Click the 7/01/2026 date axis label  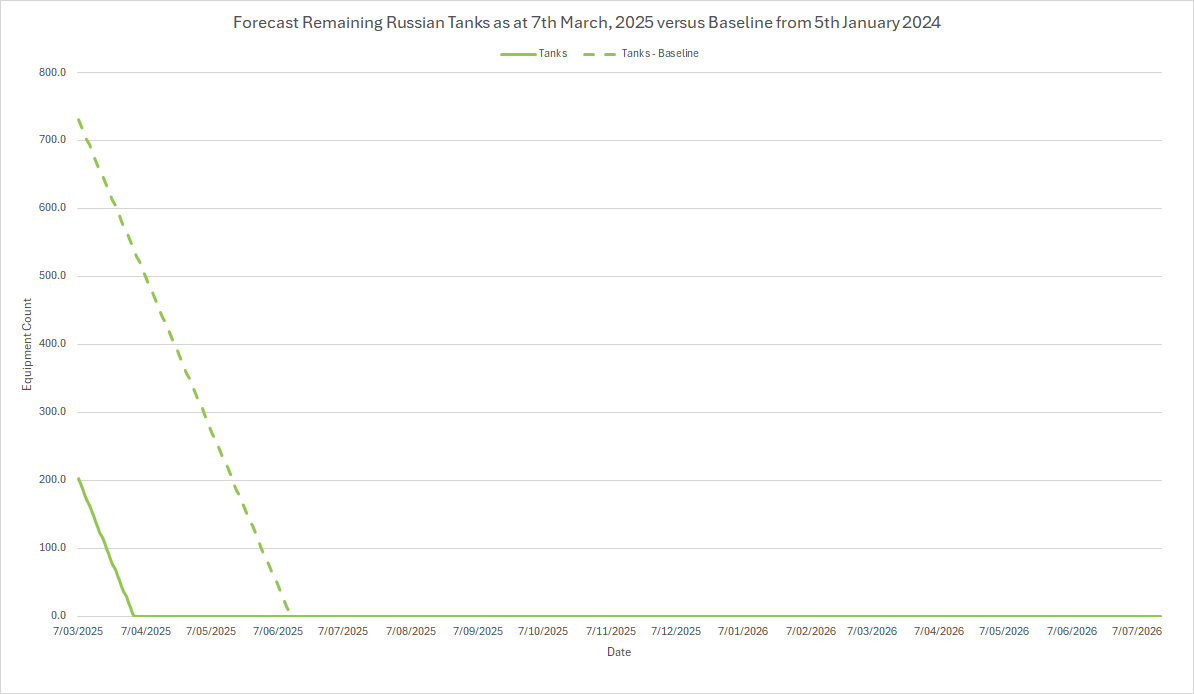coord(743,631)
